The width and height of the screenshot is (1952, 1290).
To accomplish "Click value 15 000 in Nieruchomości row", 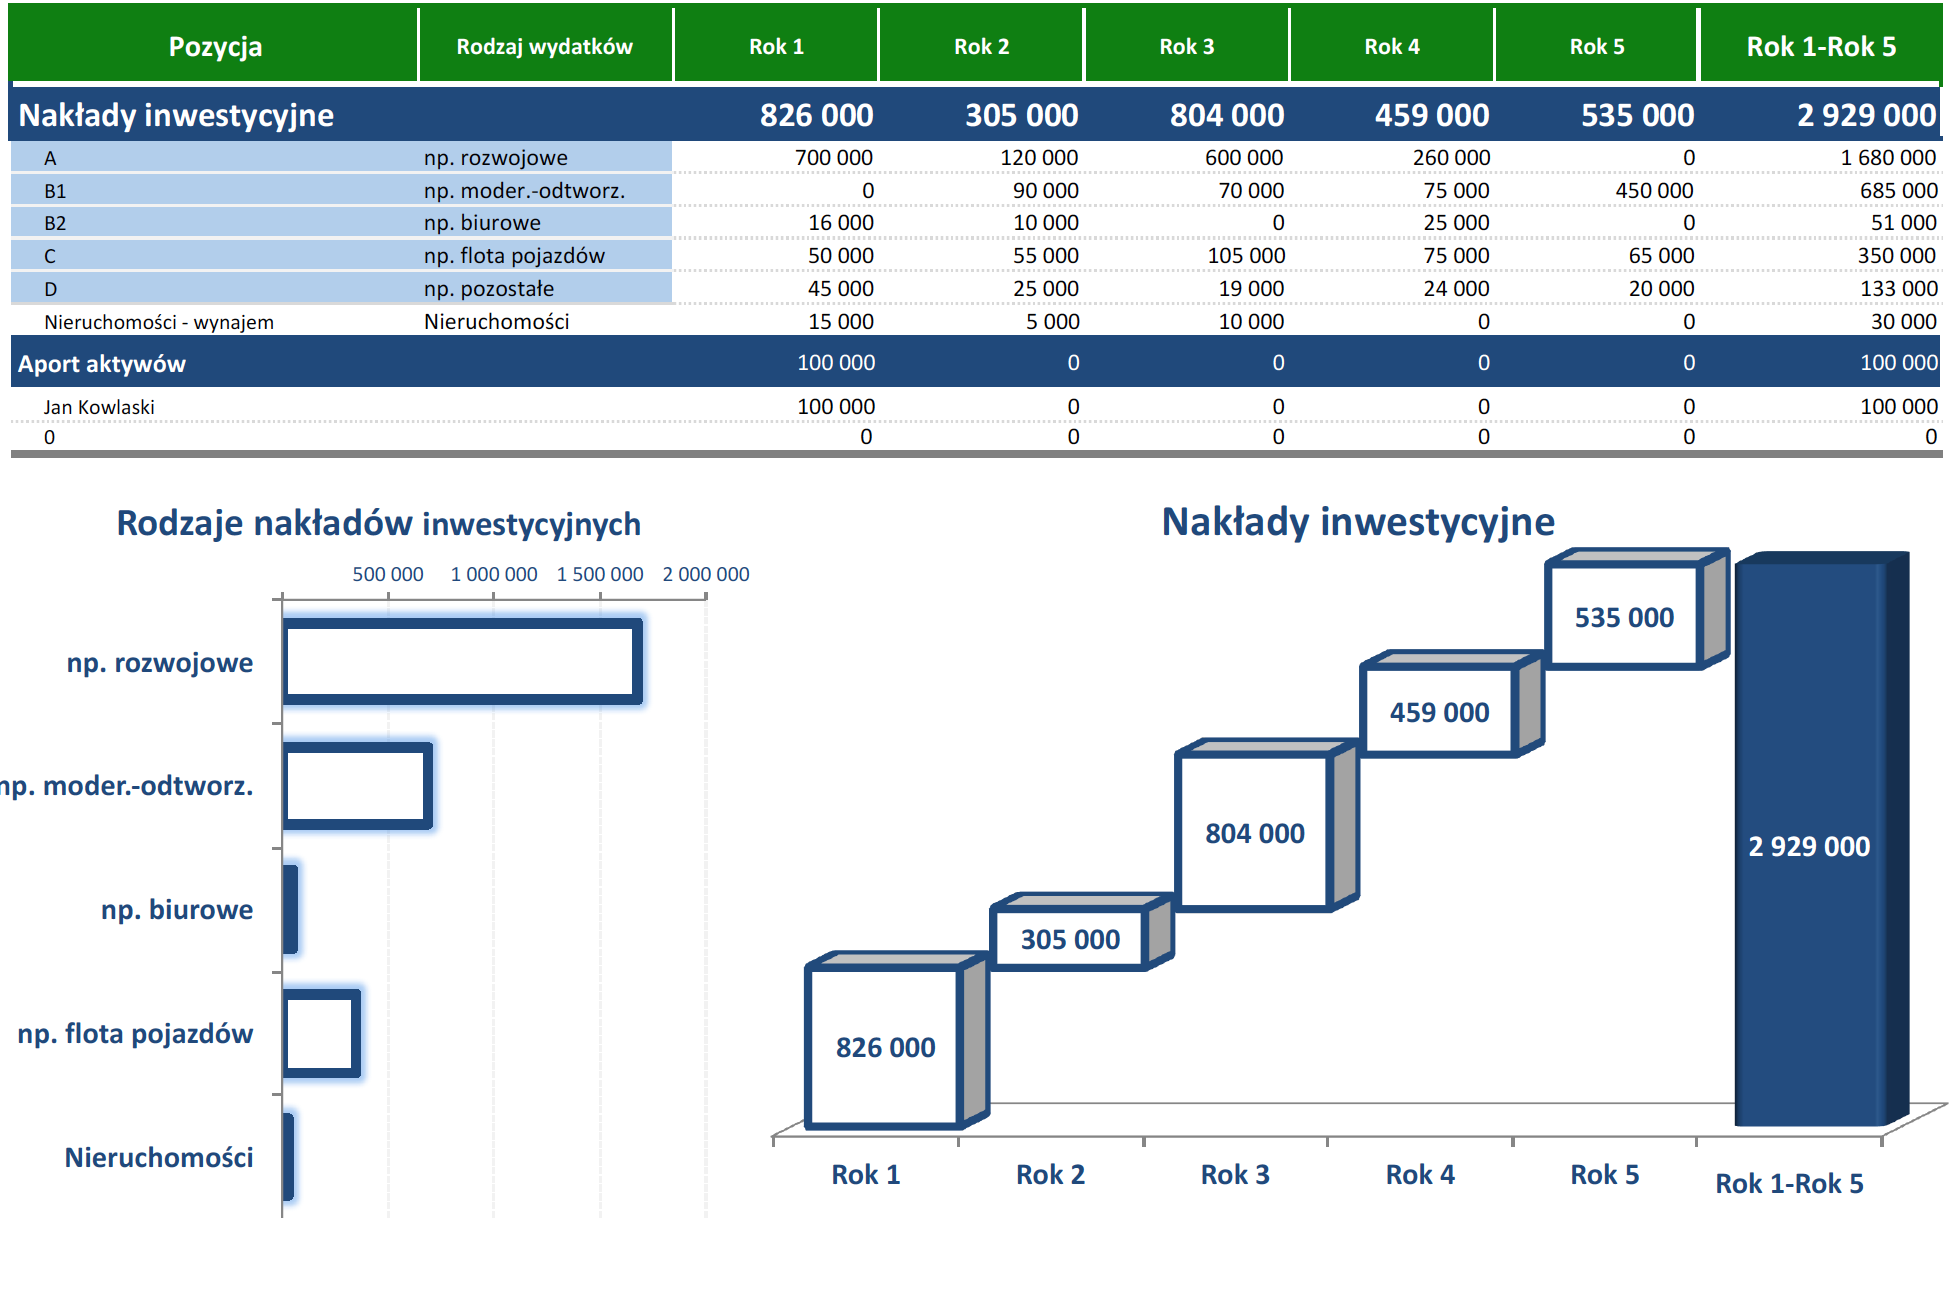I will 840,322.
